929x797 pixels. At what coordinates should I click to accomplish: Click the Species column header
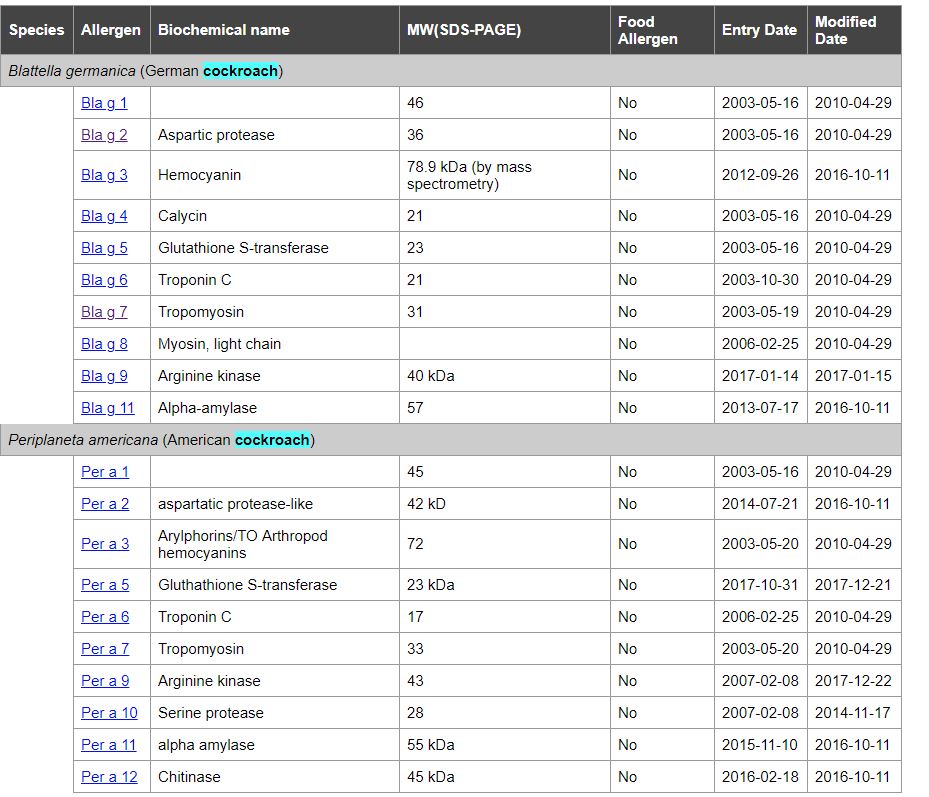[36, 30]
